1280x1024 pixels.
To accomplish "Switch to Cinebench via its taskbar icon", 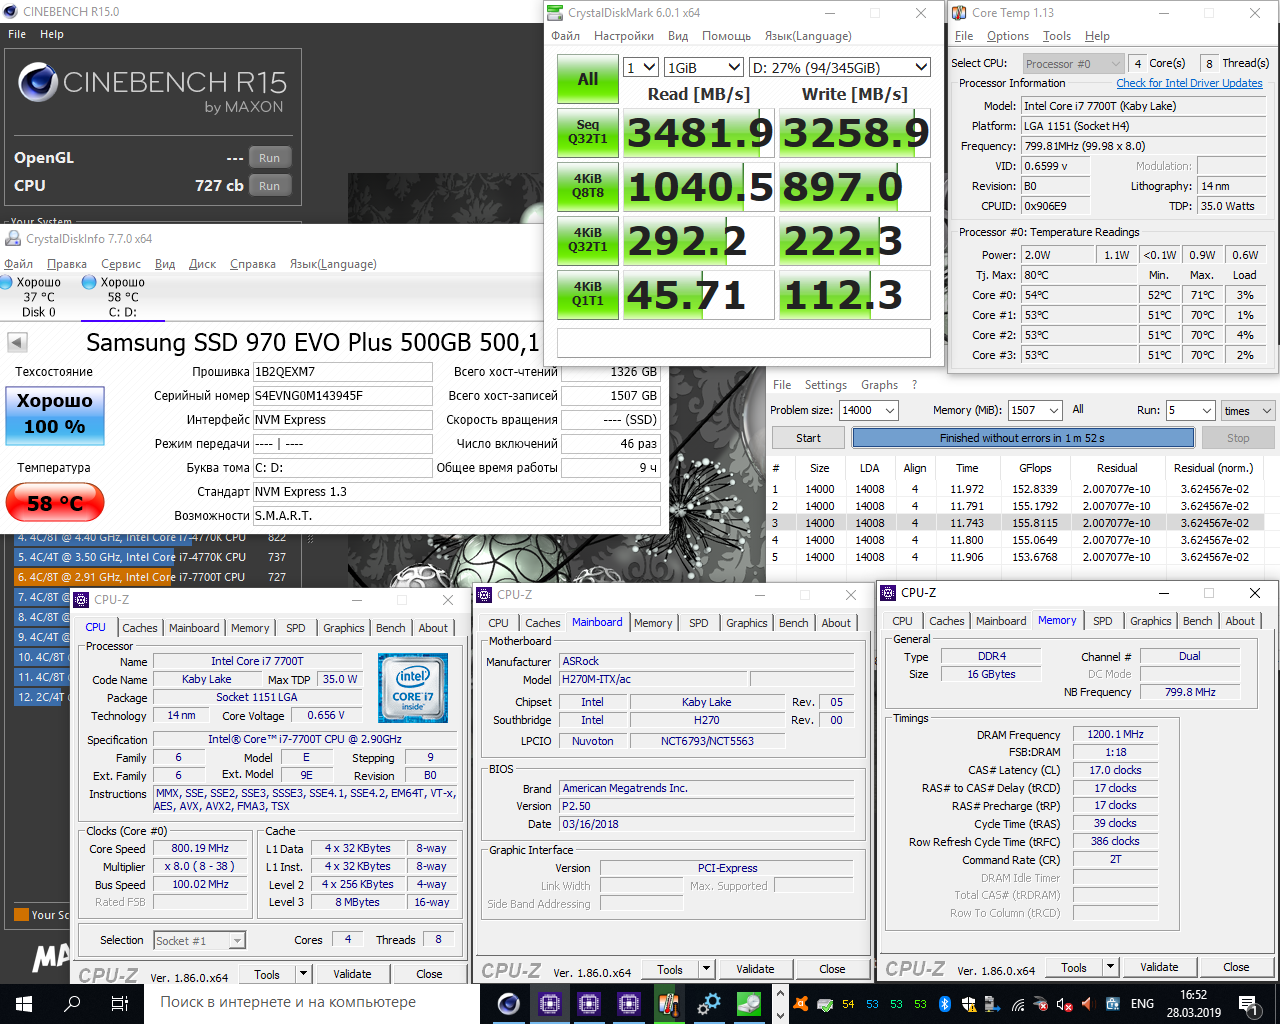I will pos(509,1003).
